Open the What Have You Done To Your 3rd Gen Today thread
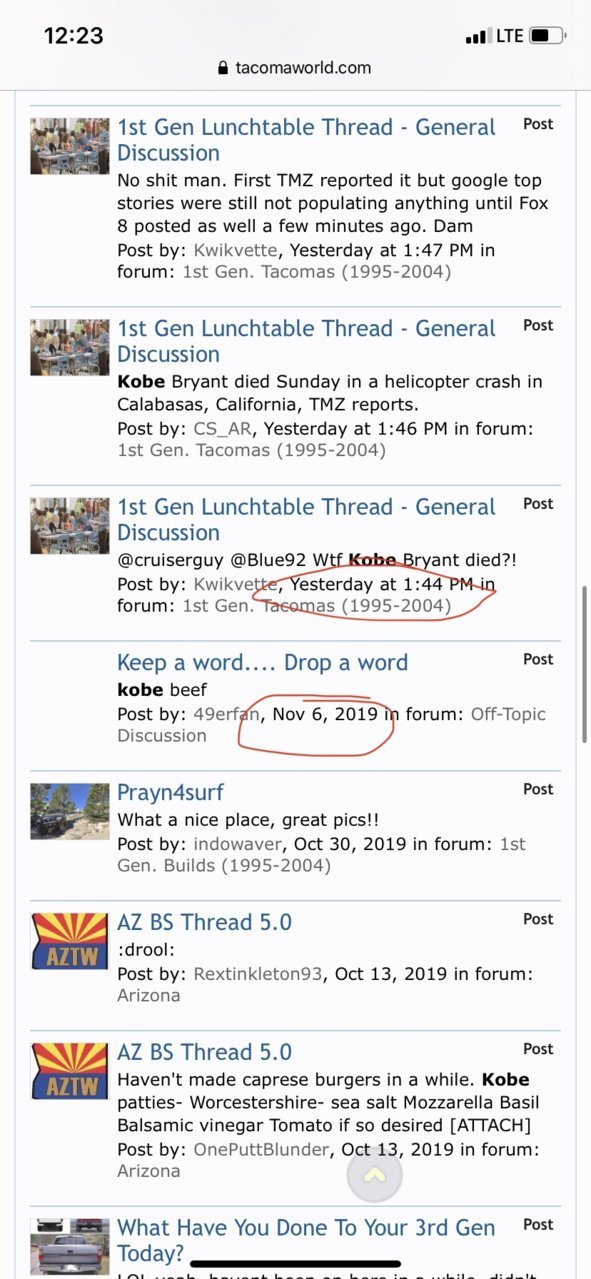Viewport: 591px width, 1279px height. coord(306,1240)
